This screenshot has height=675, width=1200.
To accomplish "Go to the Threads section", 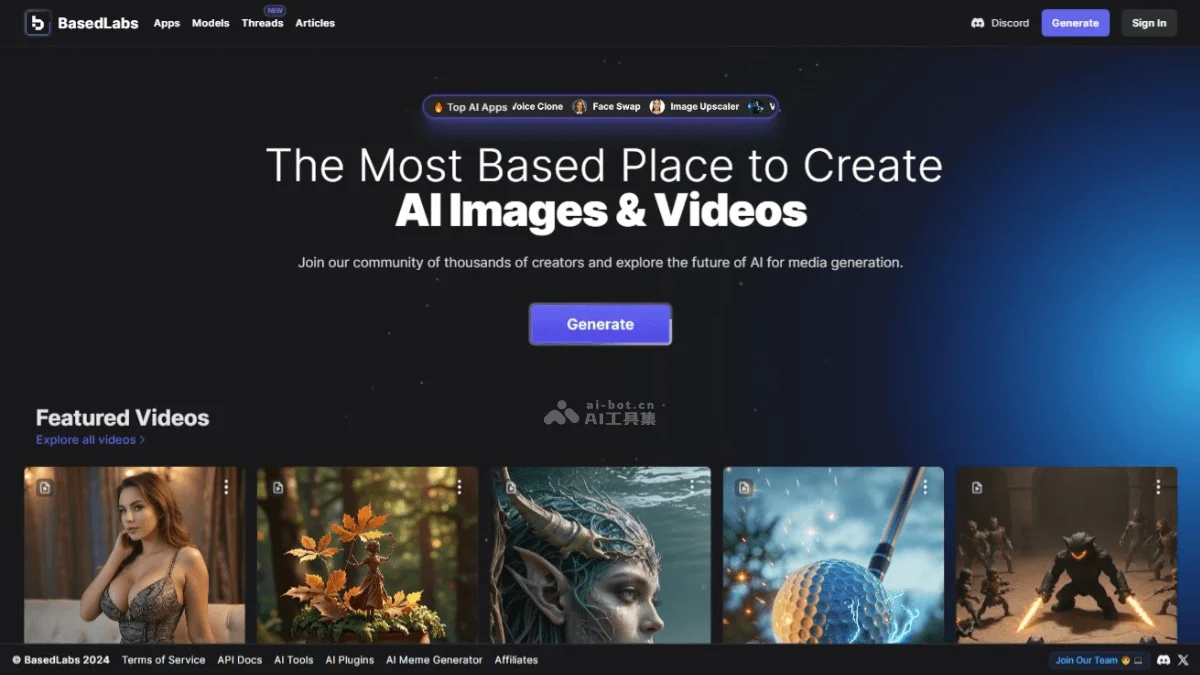I will coord(262,23).
